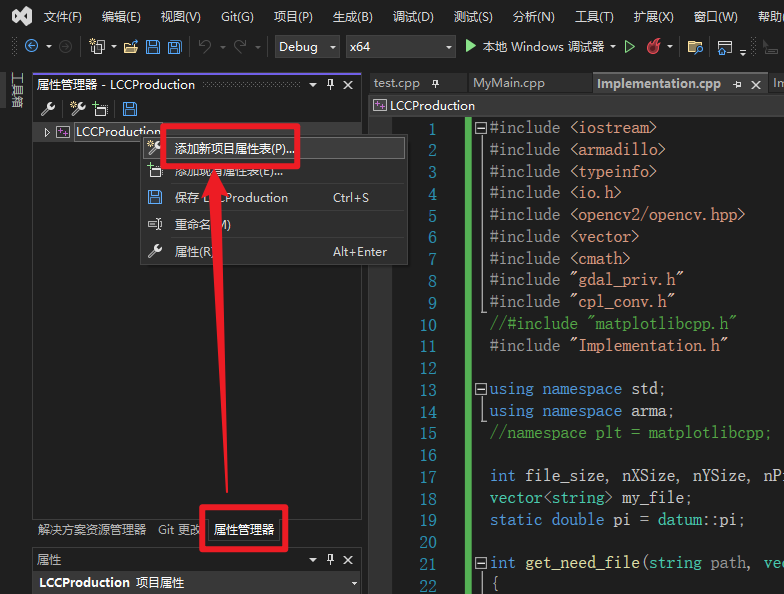Collapse the include block at line 1

pos(480,128)
